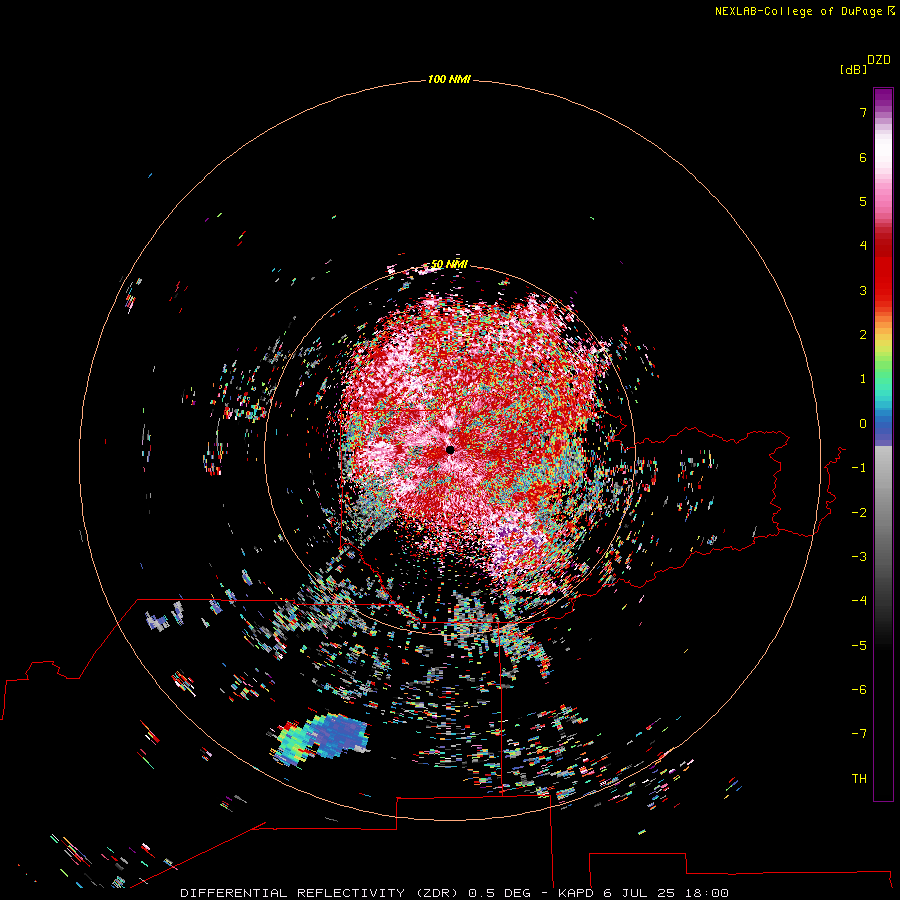Click the 4 value on the color scale
This screenshot has height=900, width=900.
(x=863, y=246)
